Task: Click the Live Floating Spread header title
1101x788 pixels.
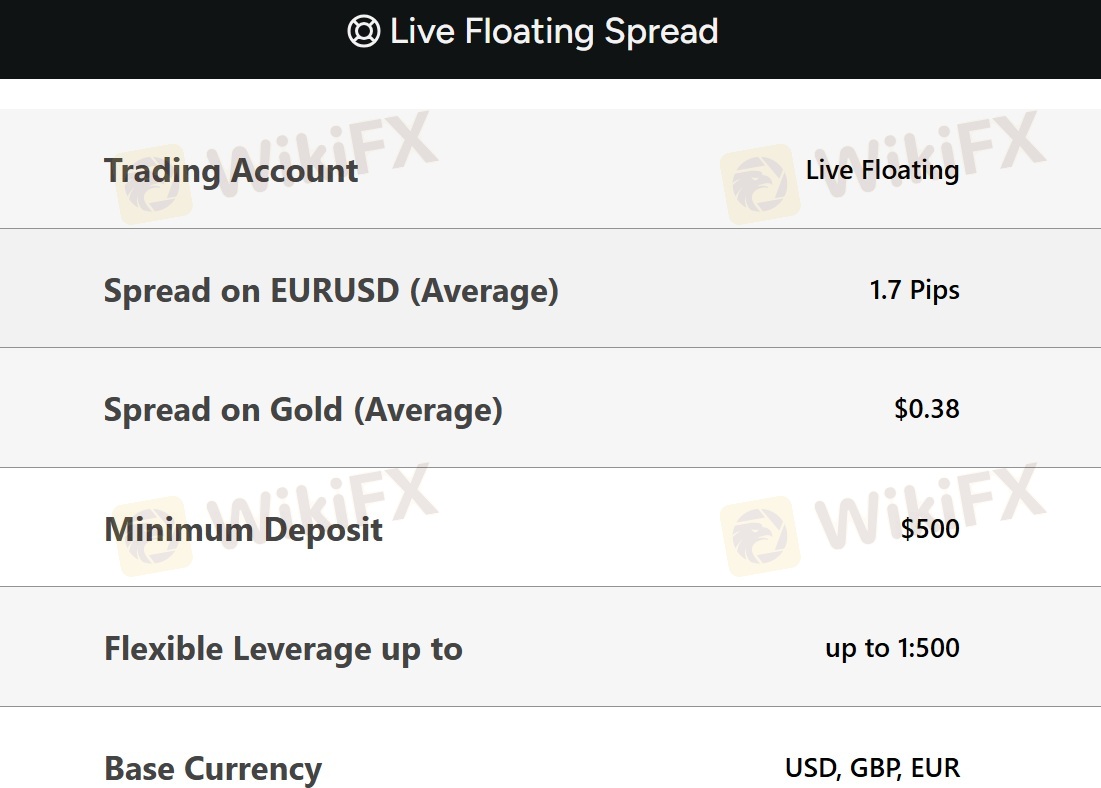Action: 554,32
